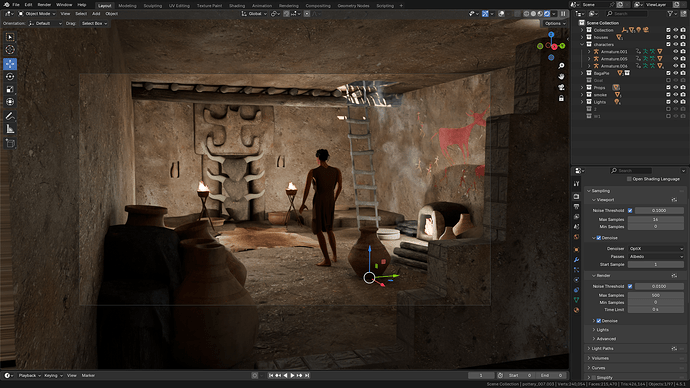Hide houses collection with eye icon
The width and height of the screenshot is (690, 388).
[675, 37]
